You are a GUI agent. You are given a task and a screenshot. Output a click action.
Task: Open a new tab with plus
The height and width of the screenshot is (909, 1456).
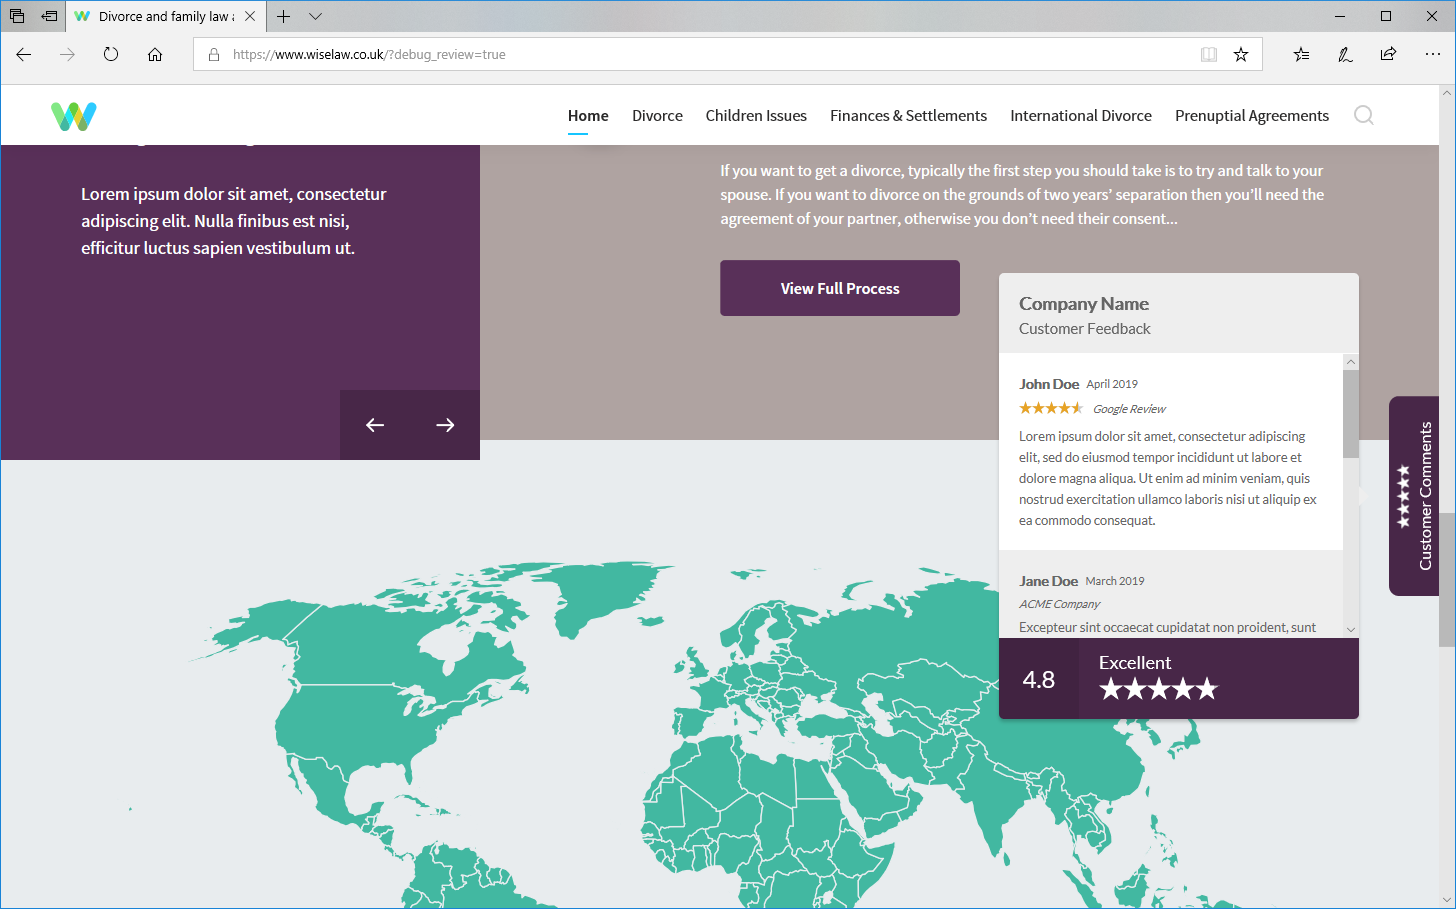(284, 16)
